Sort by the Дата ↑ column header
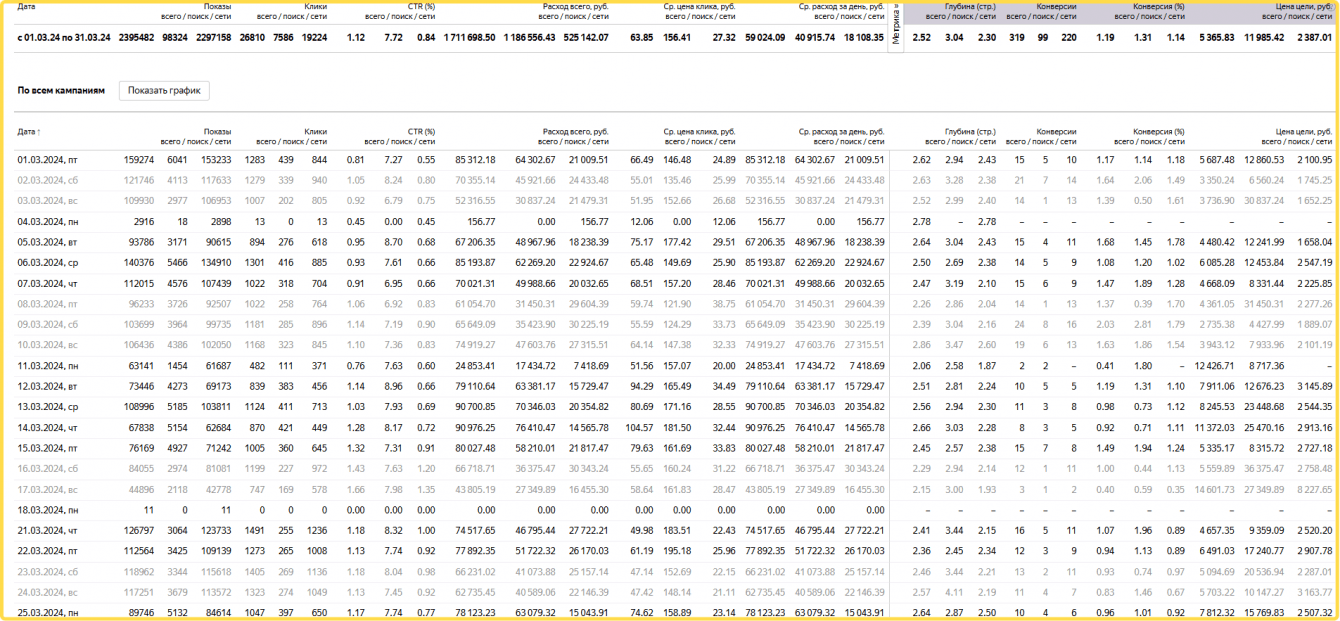The image size is (1340, 621). tap(29, 132)
